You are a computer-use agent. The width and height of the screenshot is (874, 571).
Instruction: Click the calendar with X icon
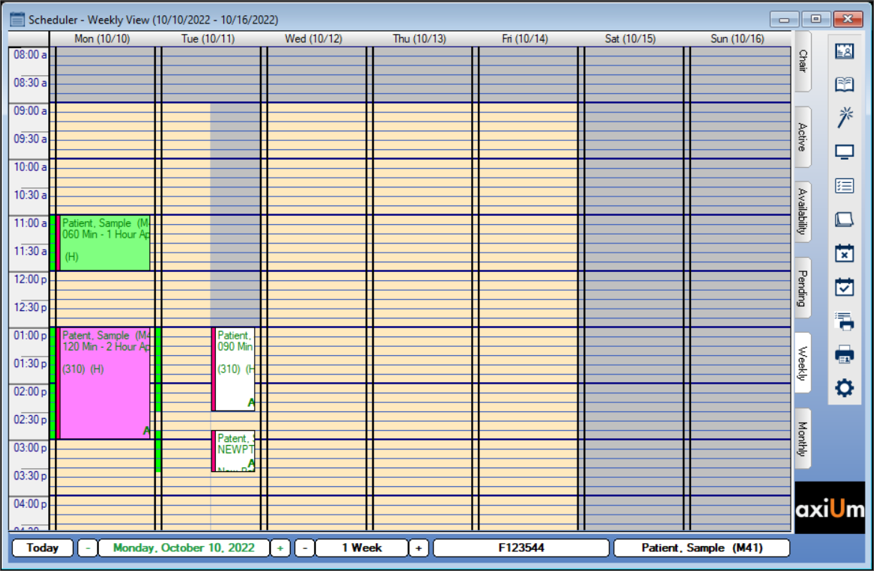click(x=844, y=253)
